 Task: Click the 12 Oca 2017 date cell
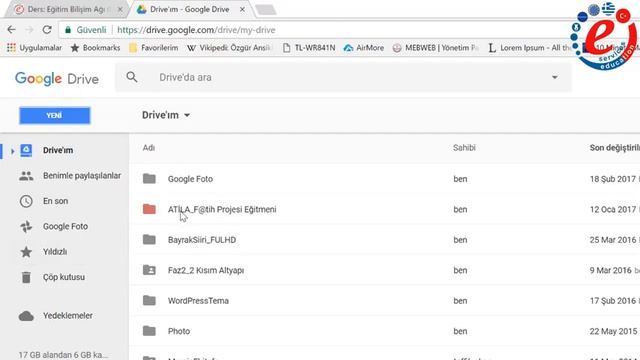pos(613,209)
